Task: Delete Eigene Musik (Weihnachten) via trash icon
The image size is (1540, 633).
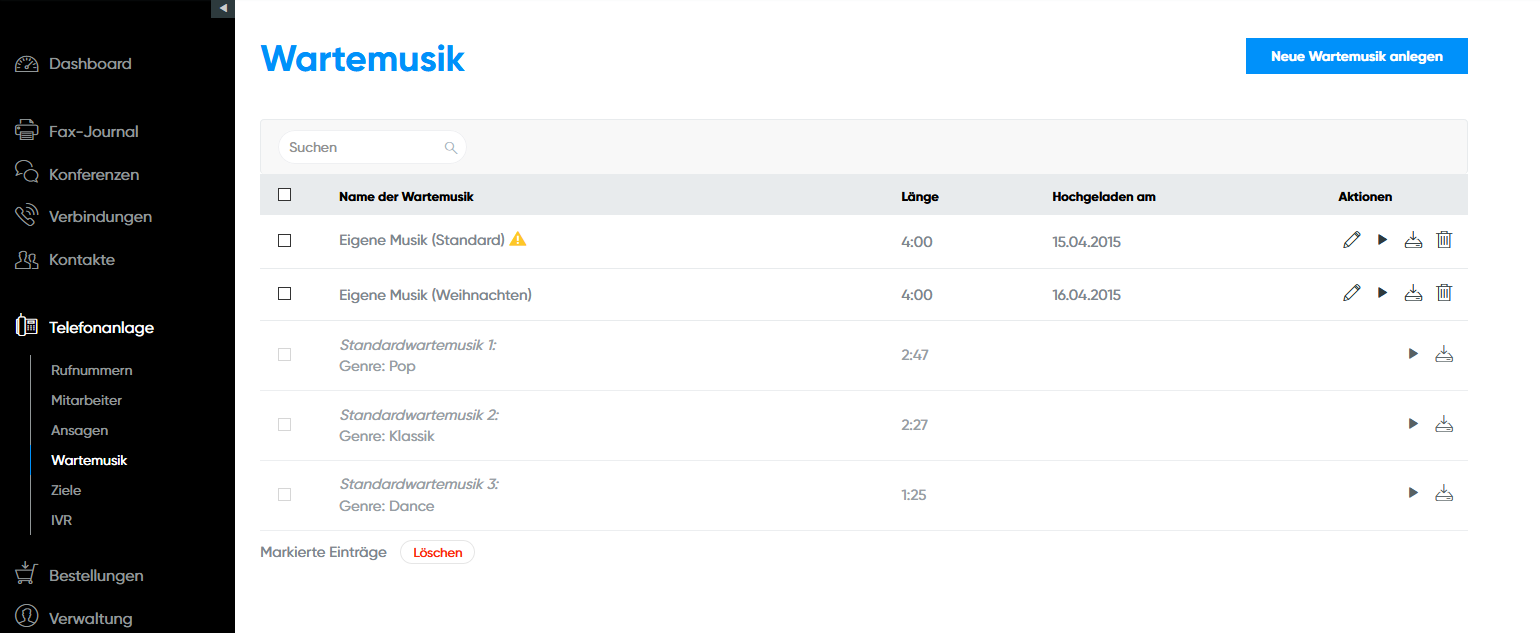Action: [1444, 293]
